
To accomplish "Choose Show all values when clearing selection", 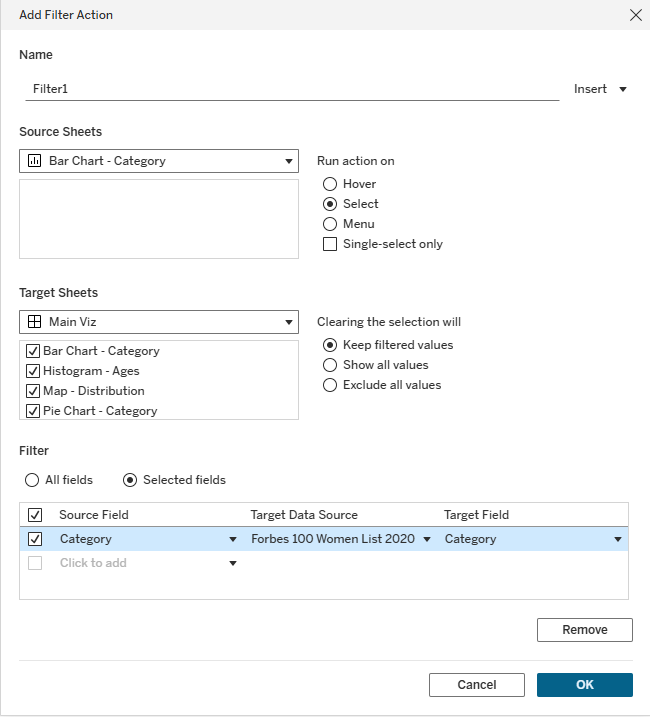I will (x=330, y=365).
